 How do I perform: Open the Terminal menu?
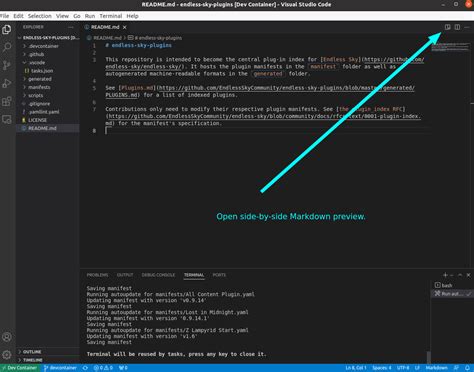111,16
